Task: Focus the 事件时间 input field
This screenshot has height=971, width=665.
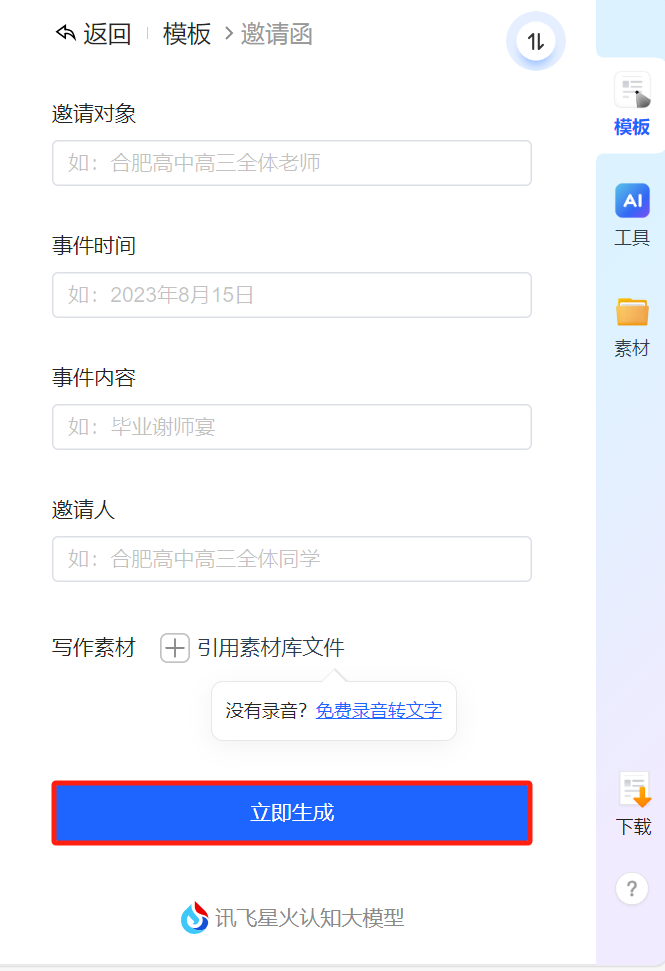Action: [x=292, y=295]
